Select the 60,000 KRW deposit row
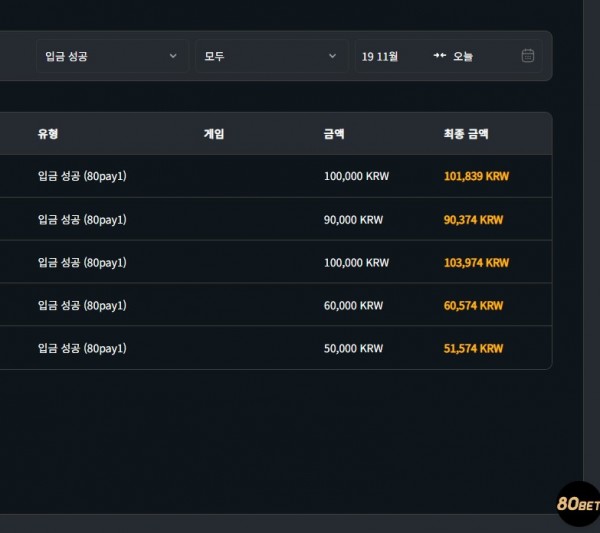The height and width of the screenshot is (533, 600). [276, 305]
